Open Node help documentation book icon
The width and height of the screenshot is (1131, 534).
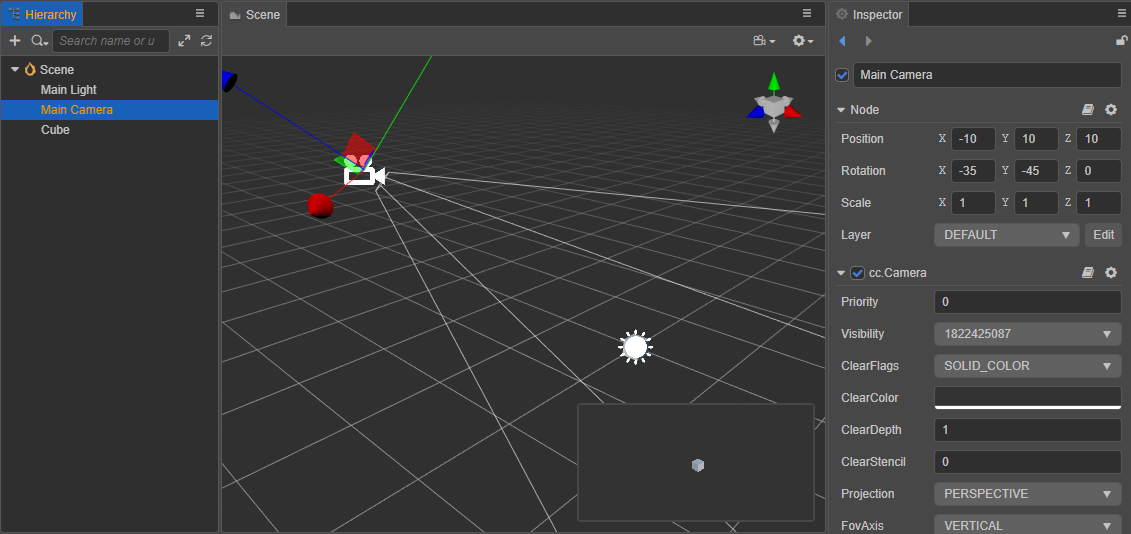tap(1088, 110)
